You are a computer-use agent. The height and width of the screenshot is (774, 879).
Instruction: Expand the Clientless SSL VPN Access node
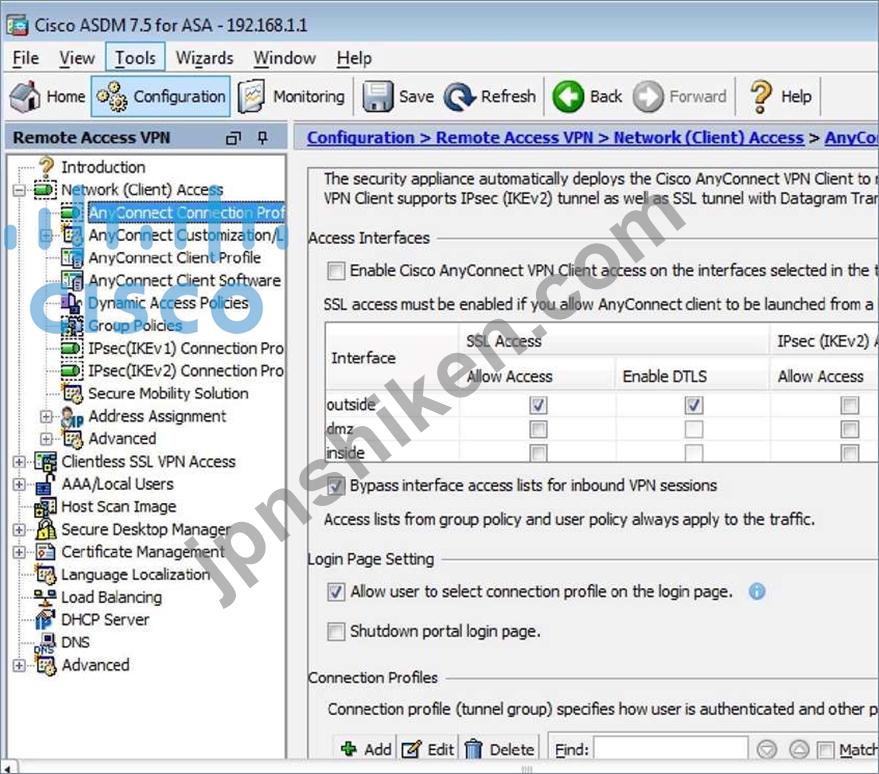point(19,462)
